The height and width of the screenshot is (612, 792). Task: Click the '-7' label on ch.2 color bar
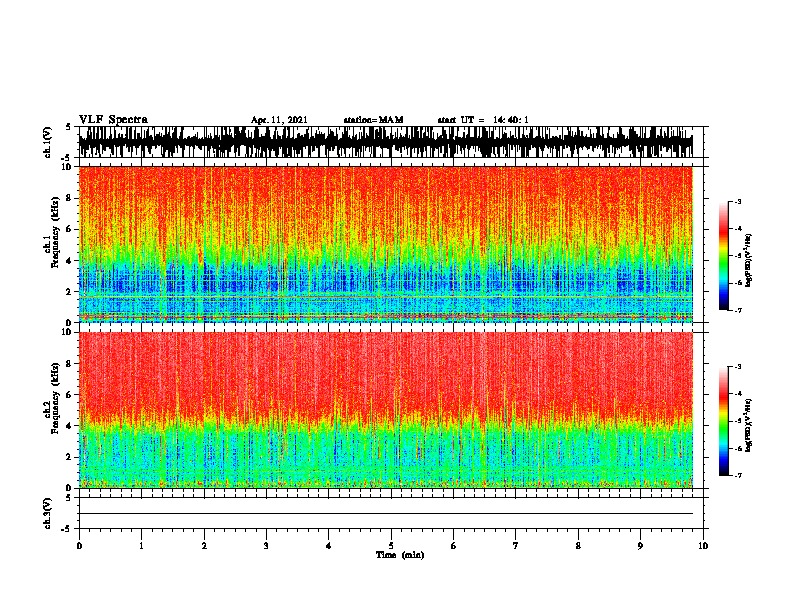[x=737, y=475]
